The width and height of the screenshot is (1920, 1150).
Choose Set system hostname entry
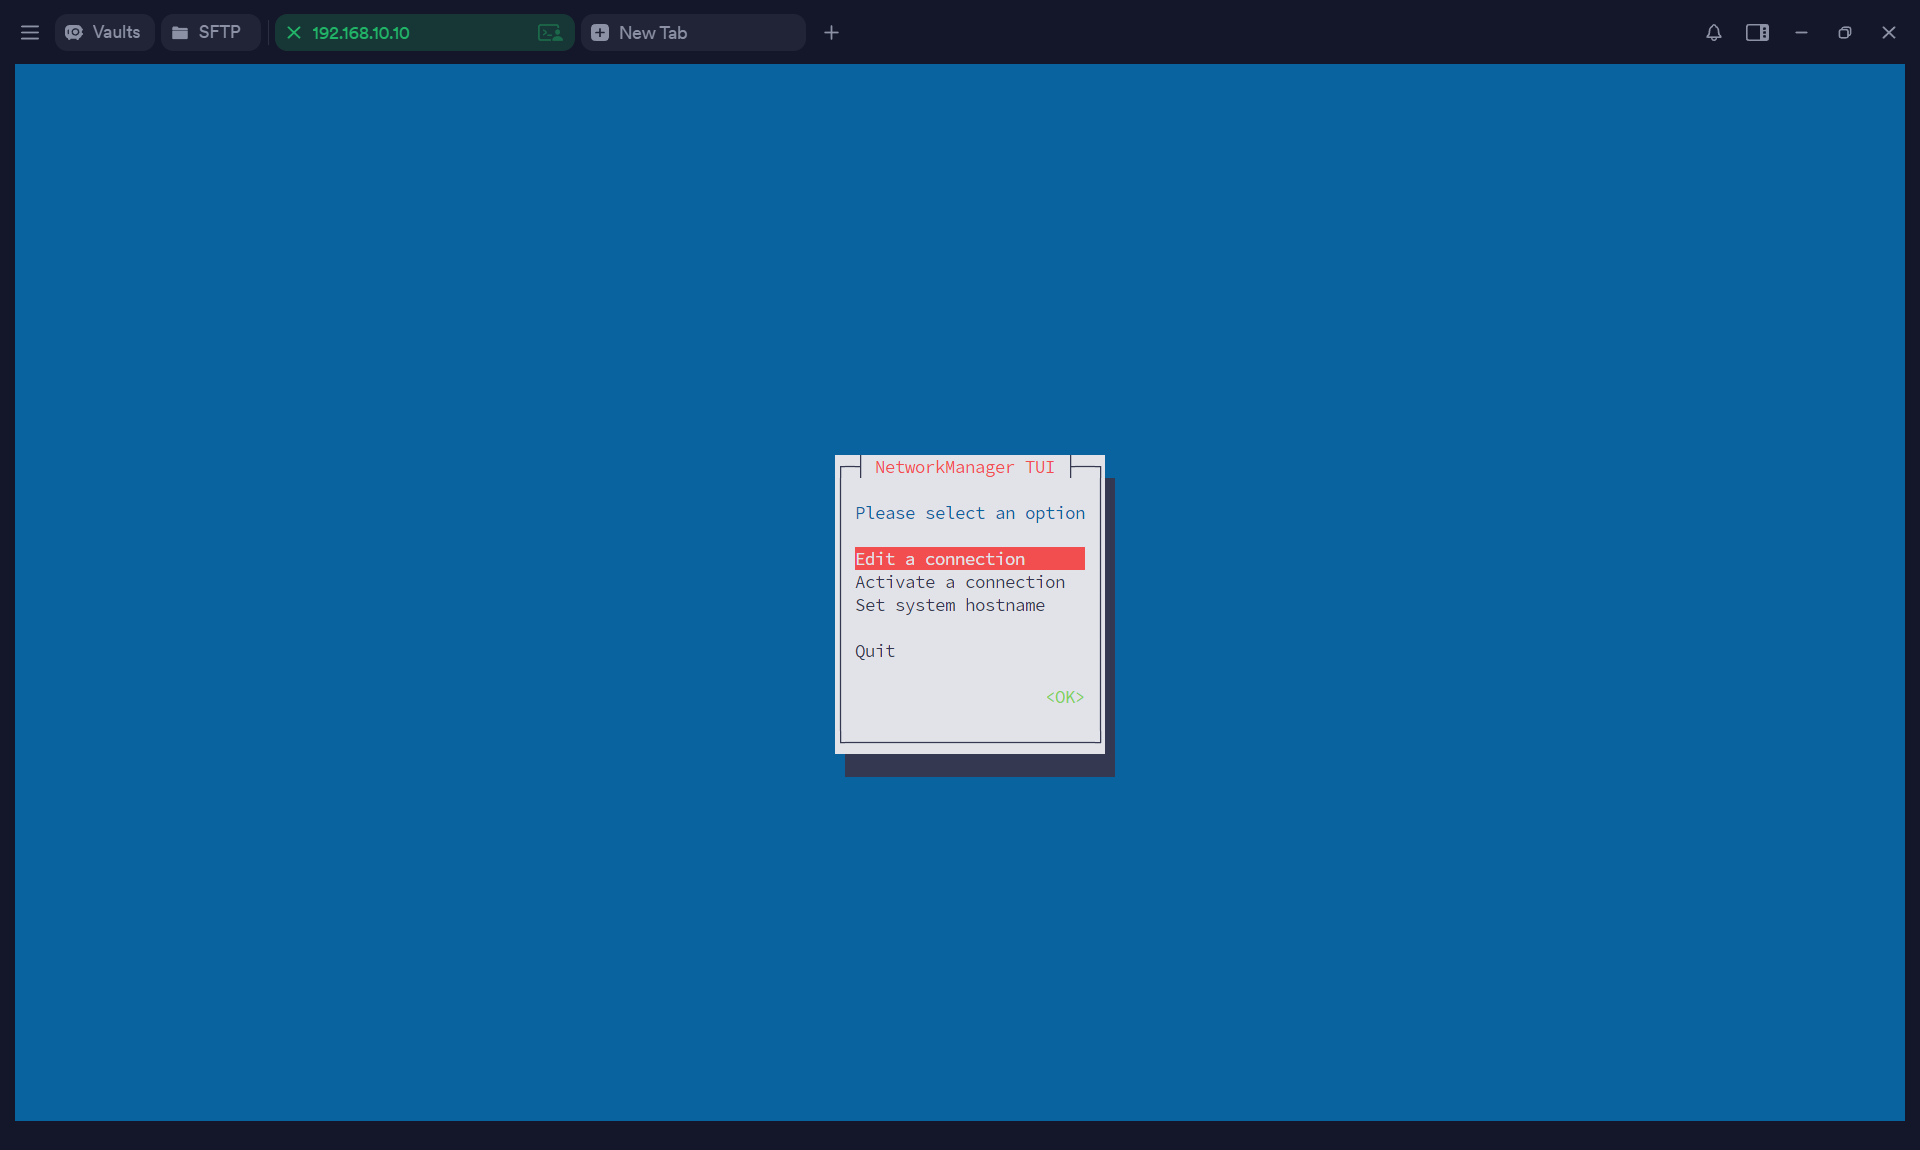click(950, 605)
